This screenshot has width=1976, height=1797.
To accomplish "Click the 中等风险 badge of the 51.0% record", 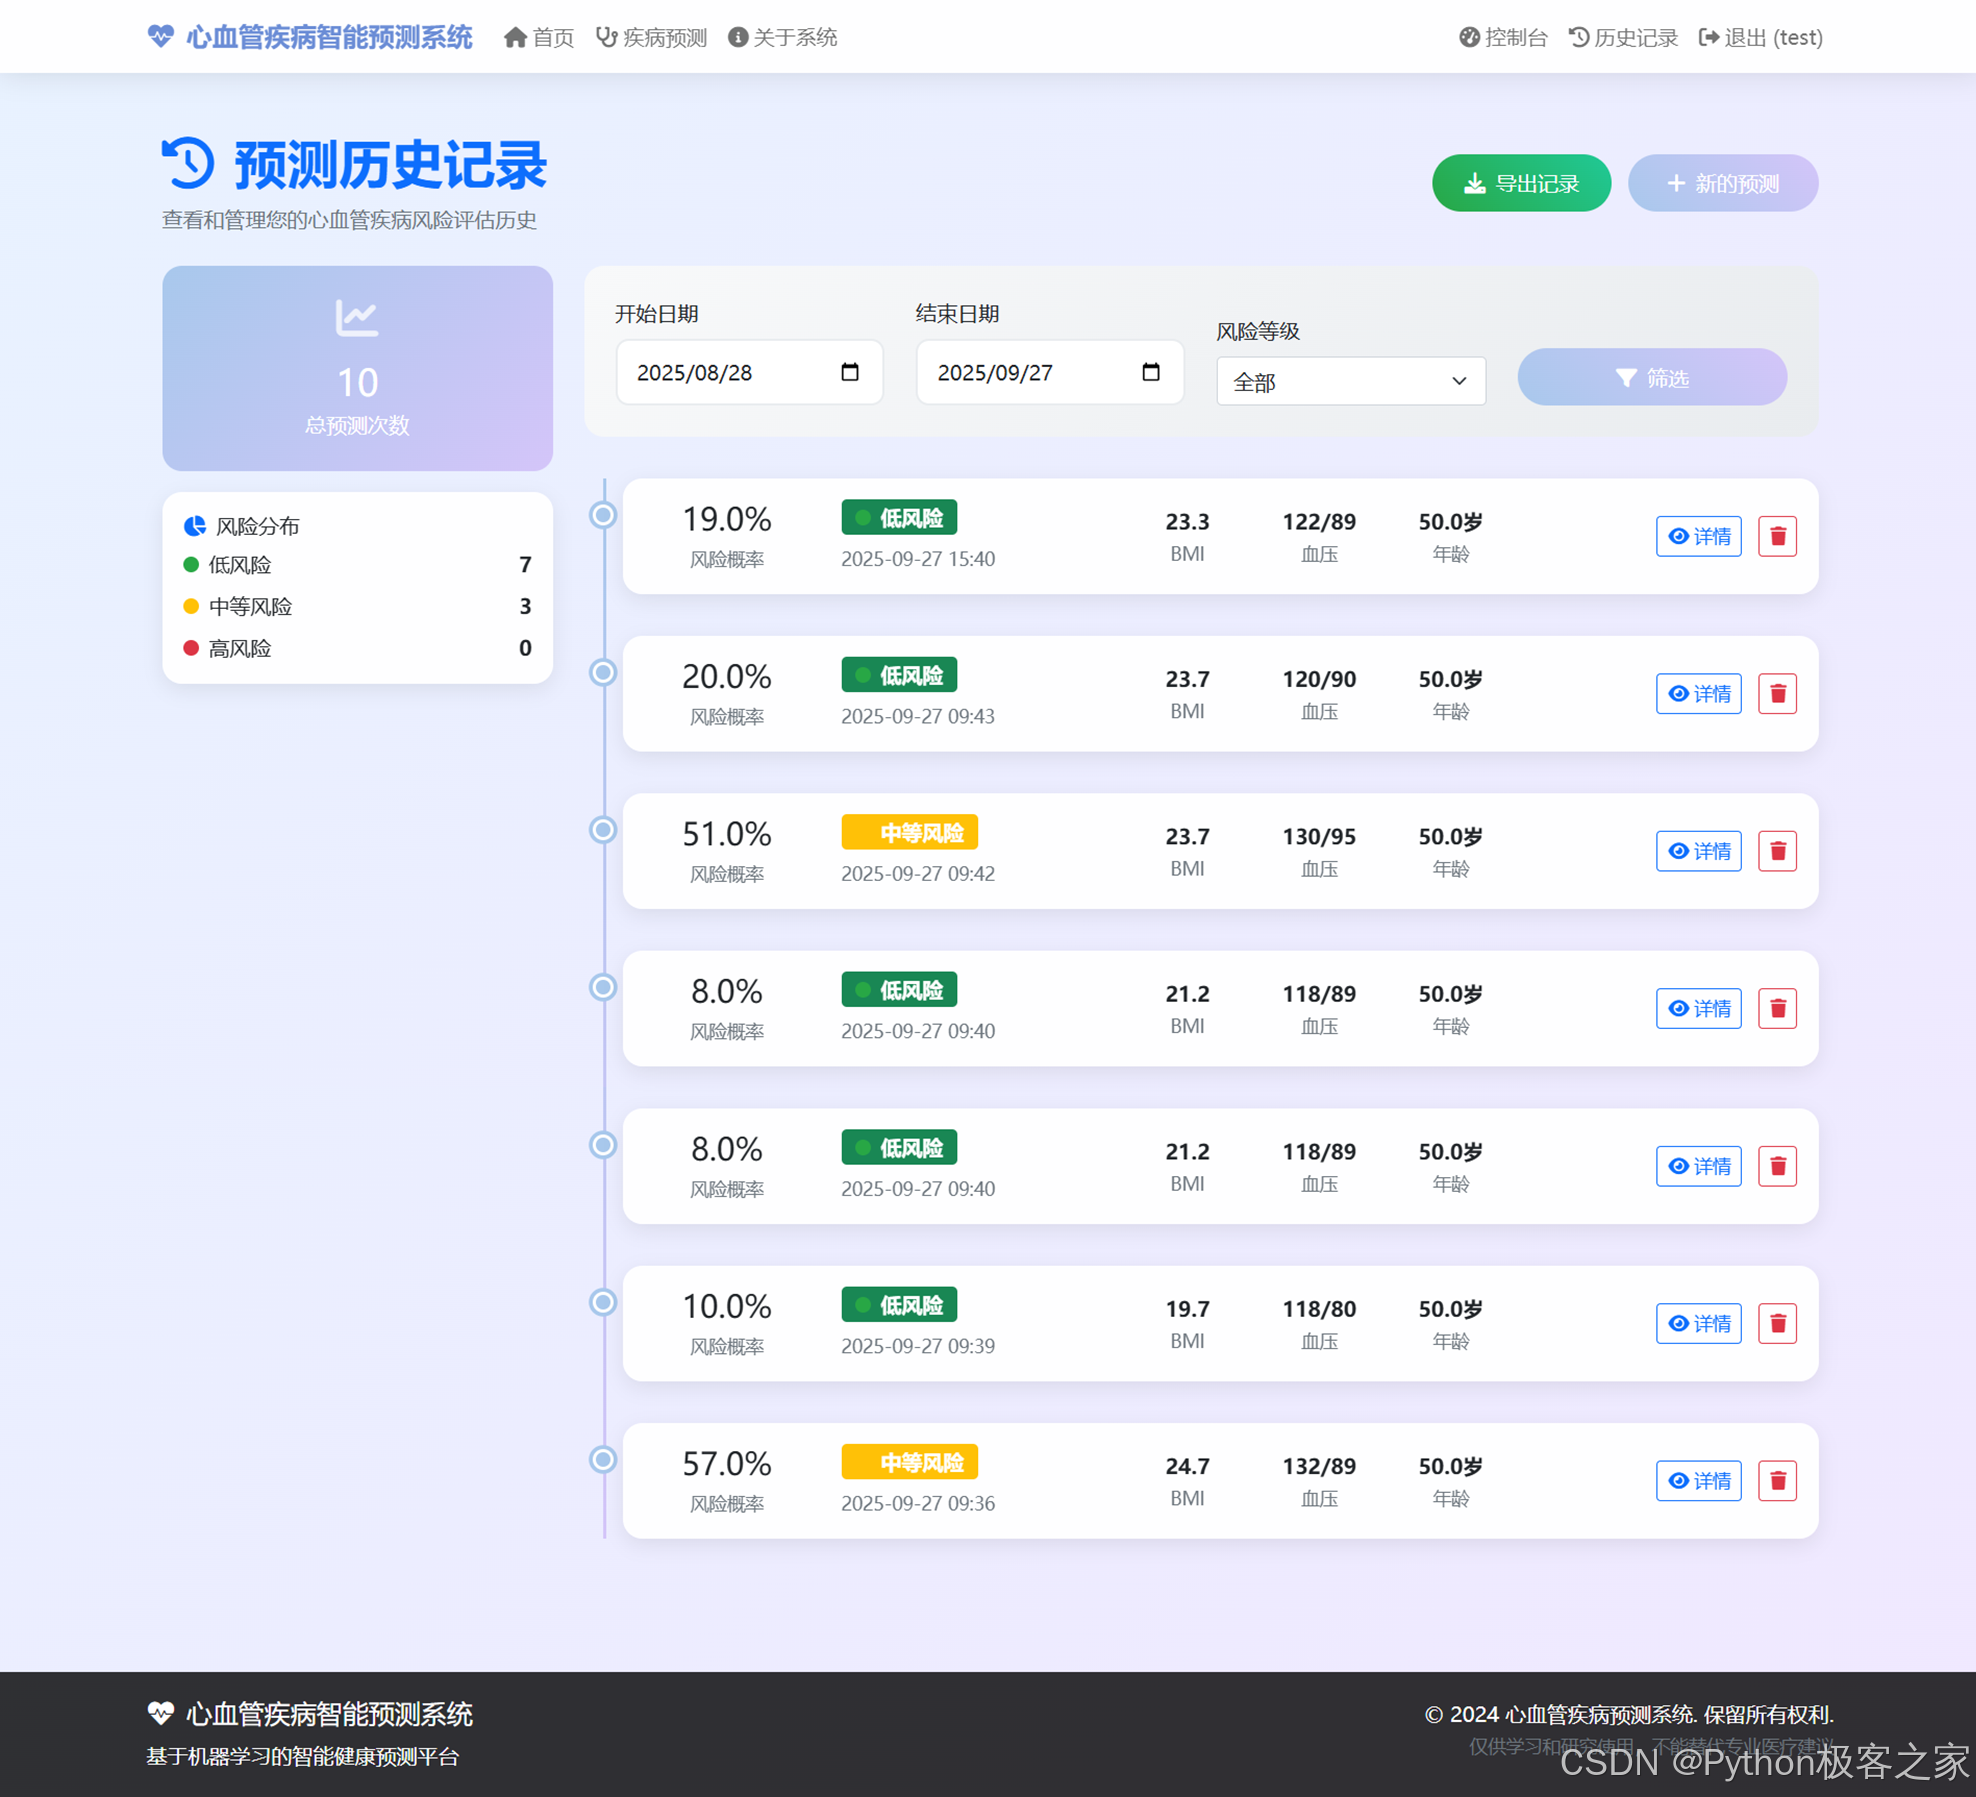I will point(909,833).
